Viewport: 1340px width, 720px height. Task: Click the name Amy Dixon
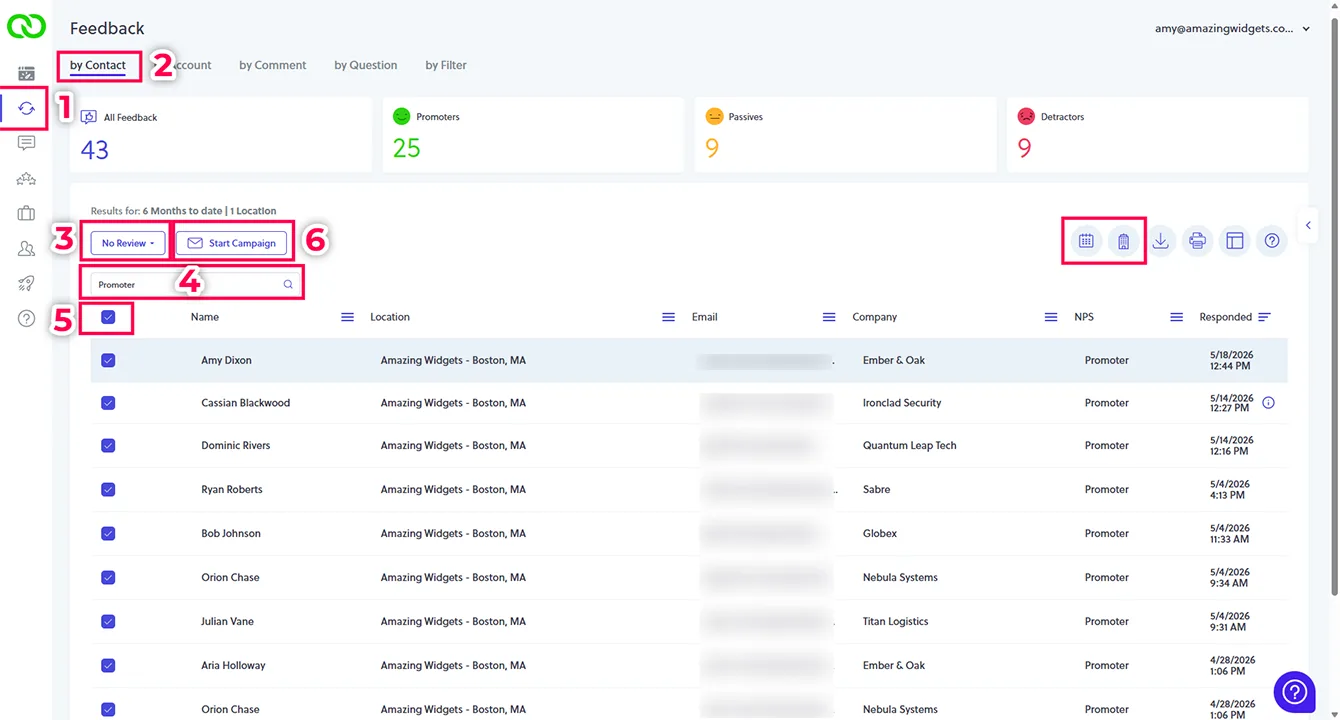point(227,360)
